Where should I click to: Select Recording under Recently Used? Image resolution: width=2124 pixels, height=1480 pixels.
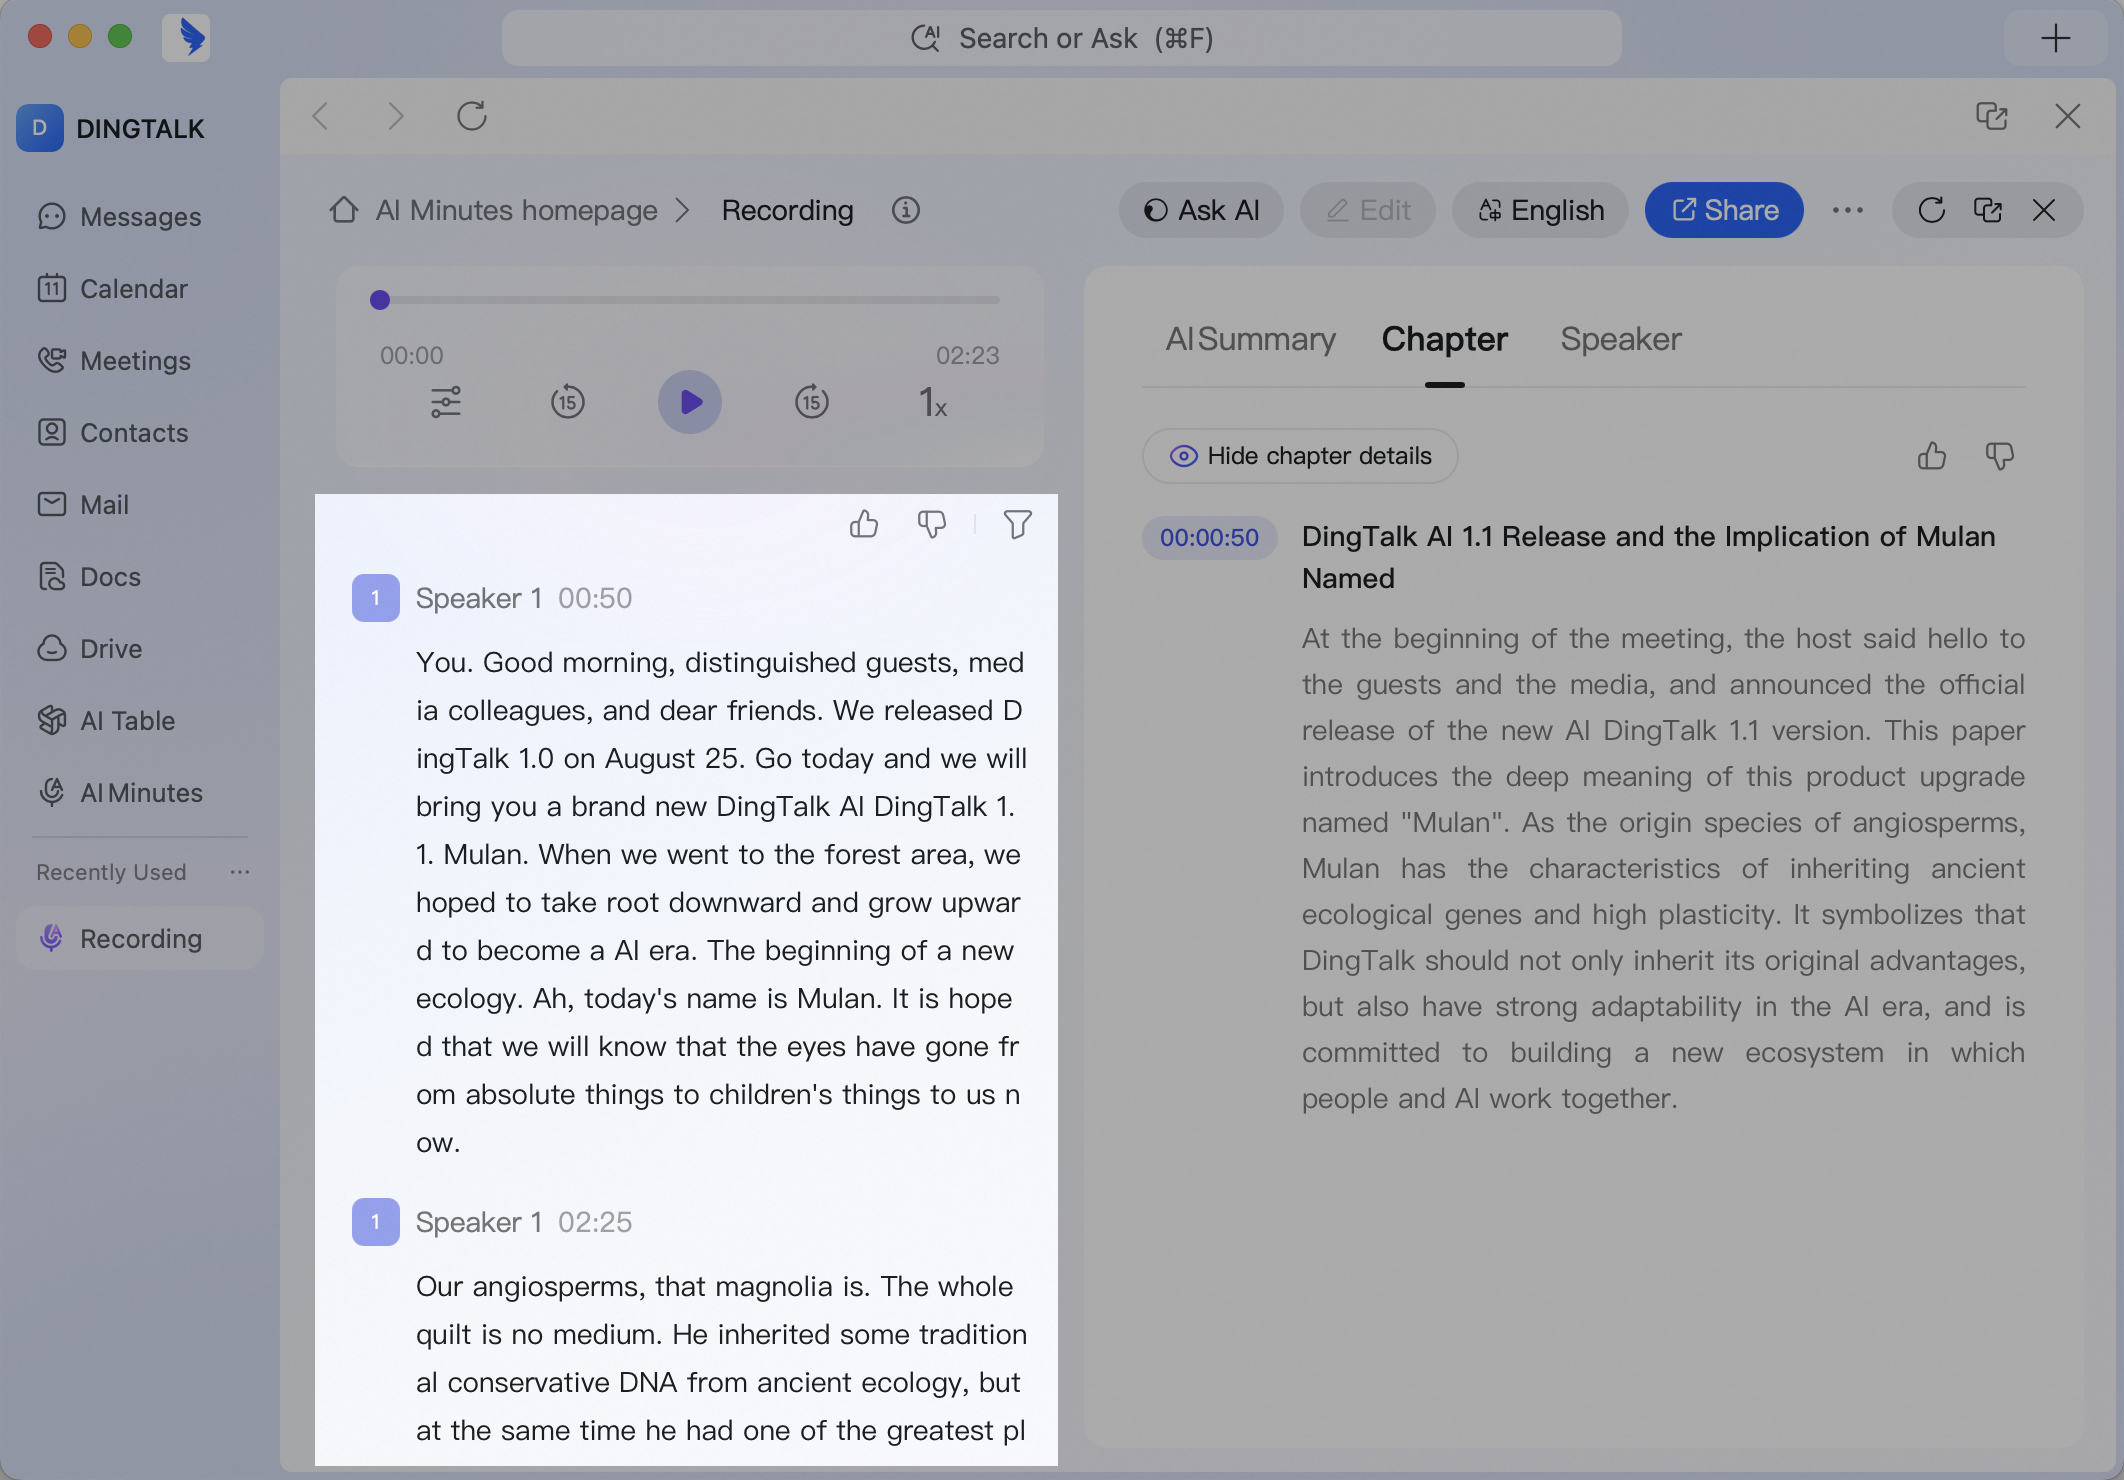(140, 939)
